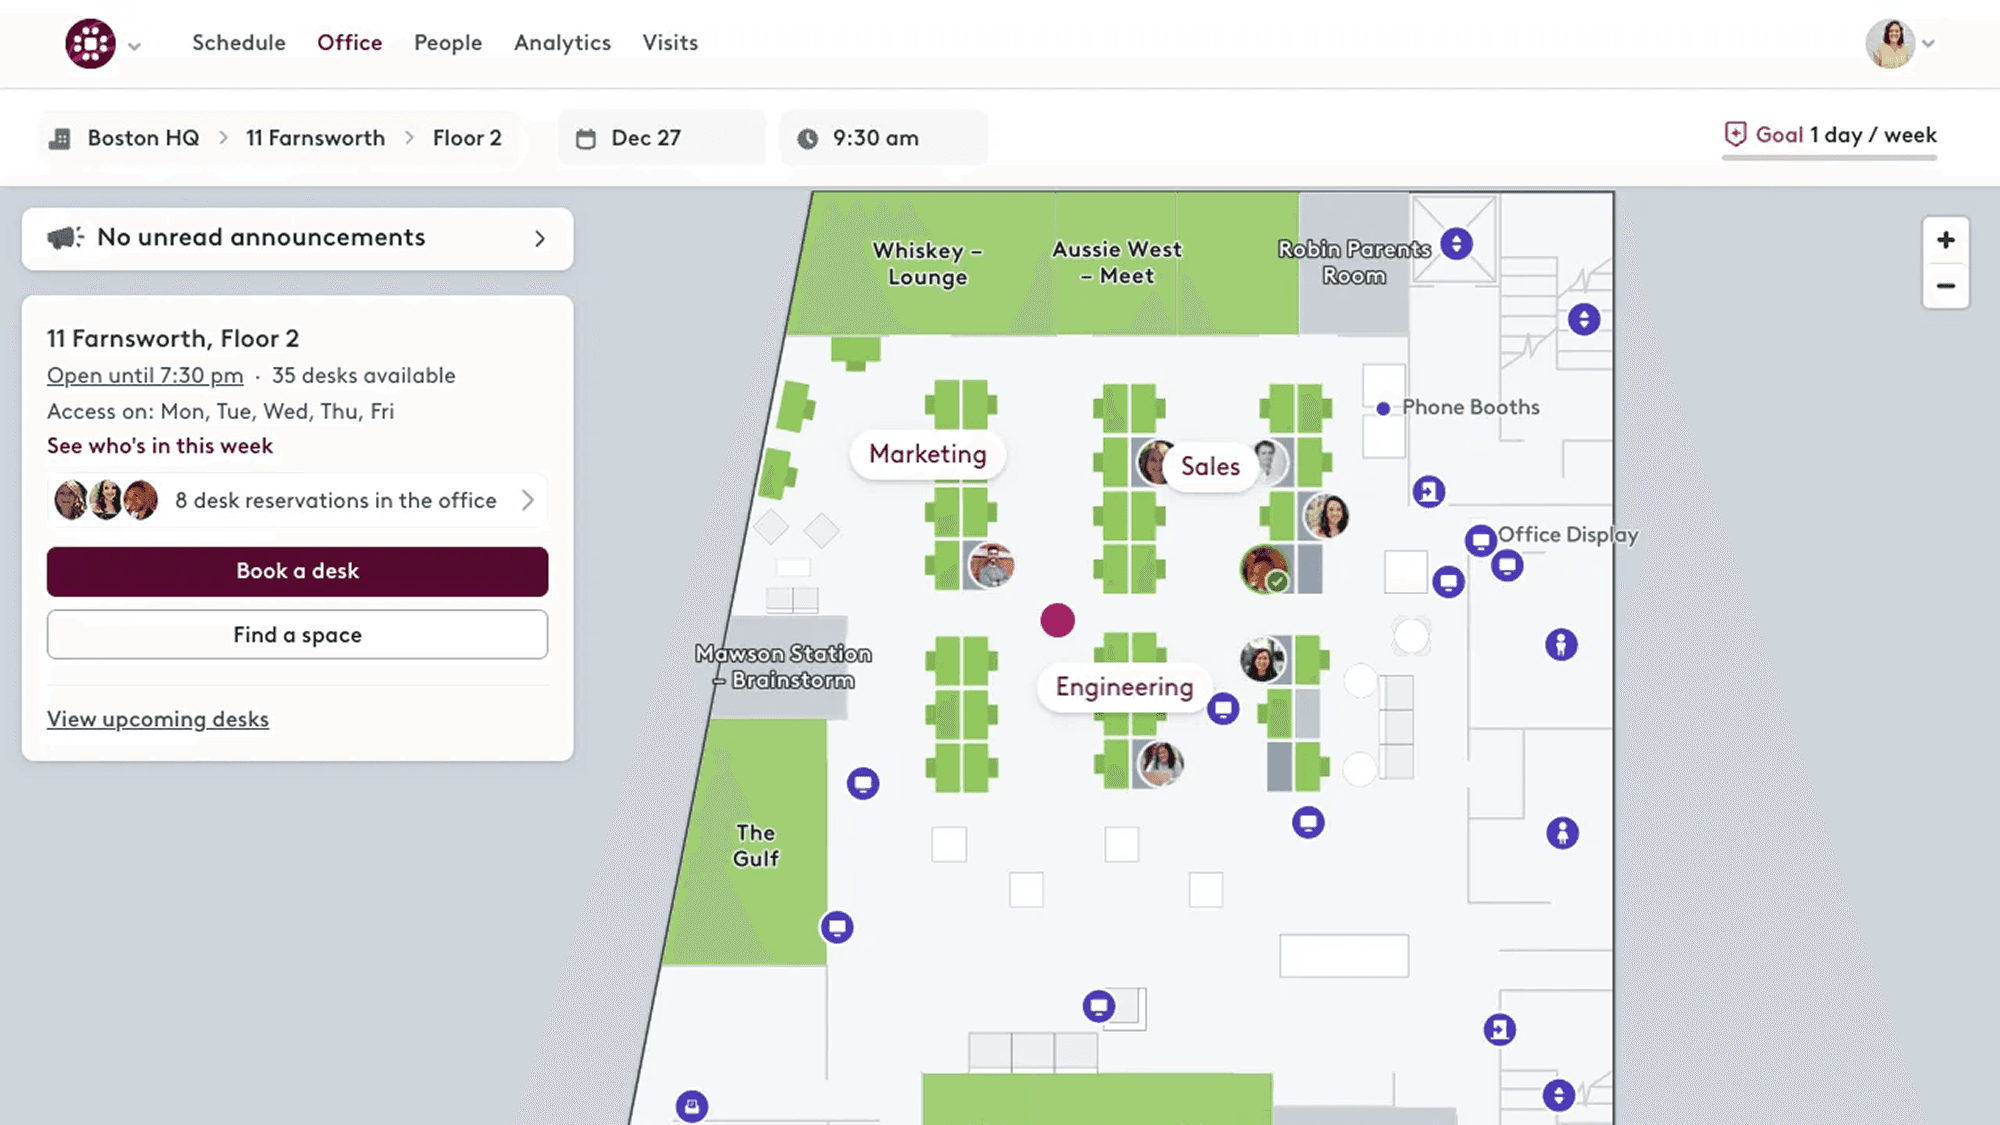Select the Office Display monitor icon
This screenshot has height=1125, width=2000.
pos(1481,538)
